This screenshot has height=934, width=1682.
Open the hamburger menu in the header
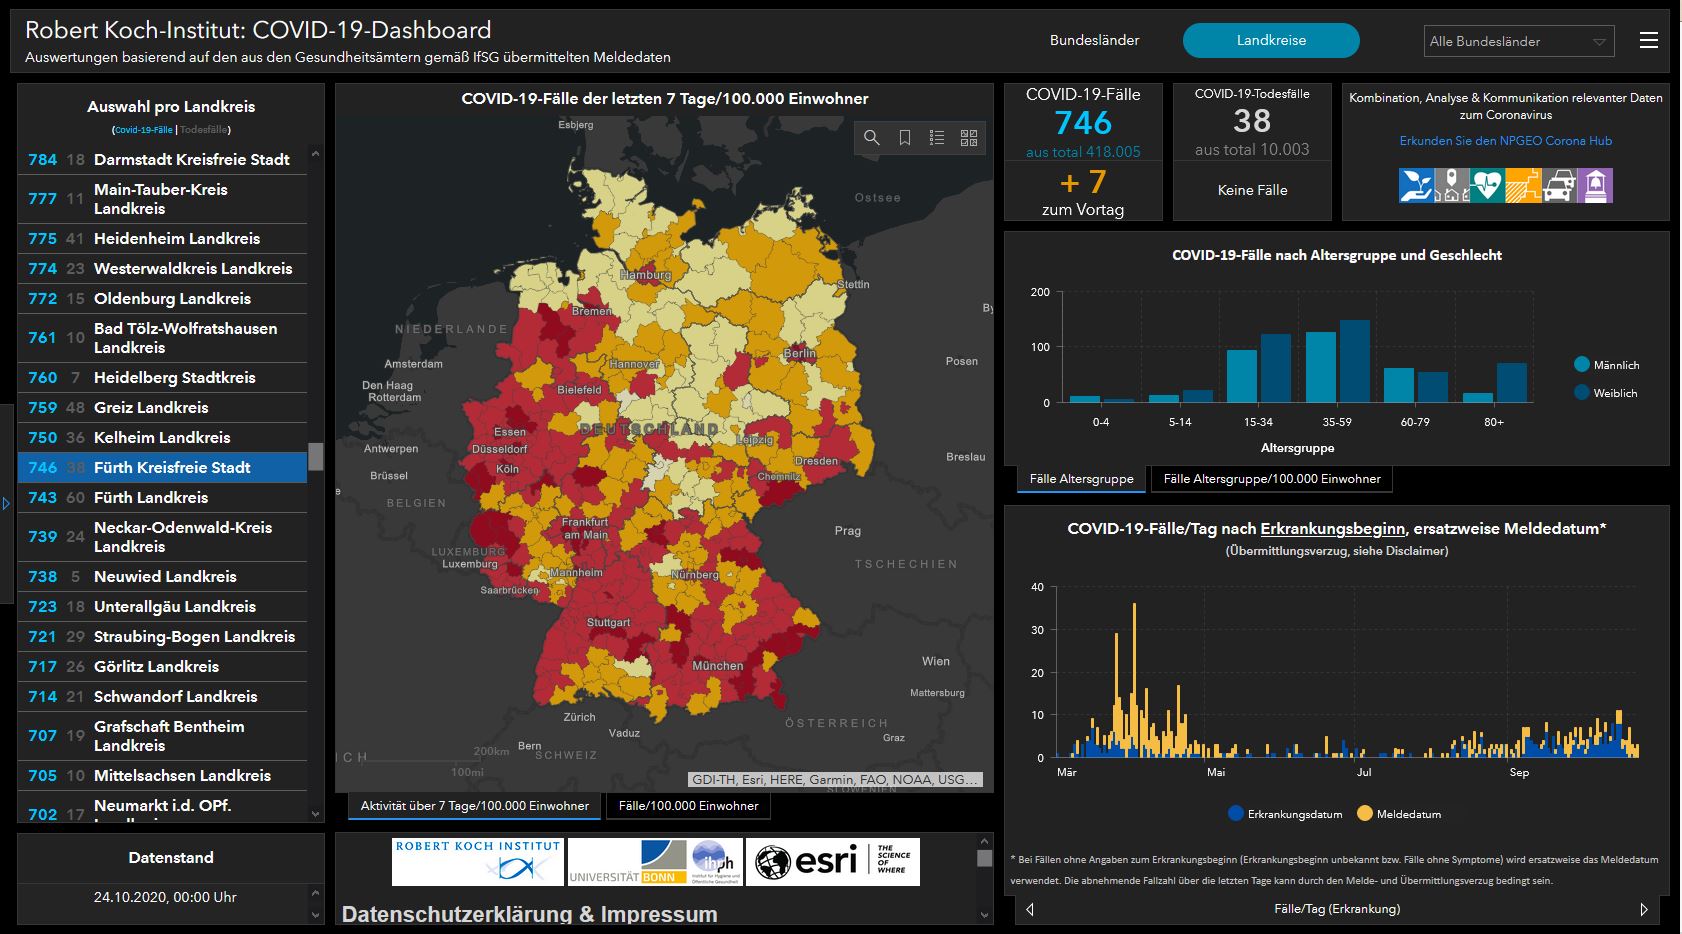1649,40
